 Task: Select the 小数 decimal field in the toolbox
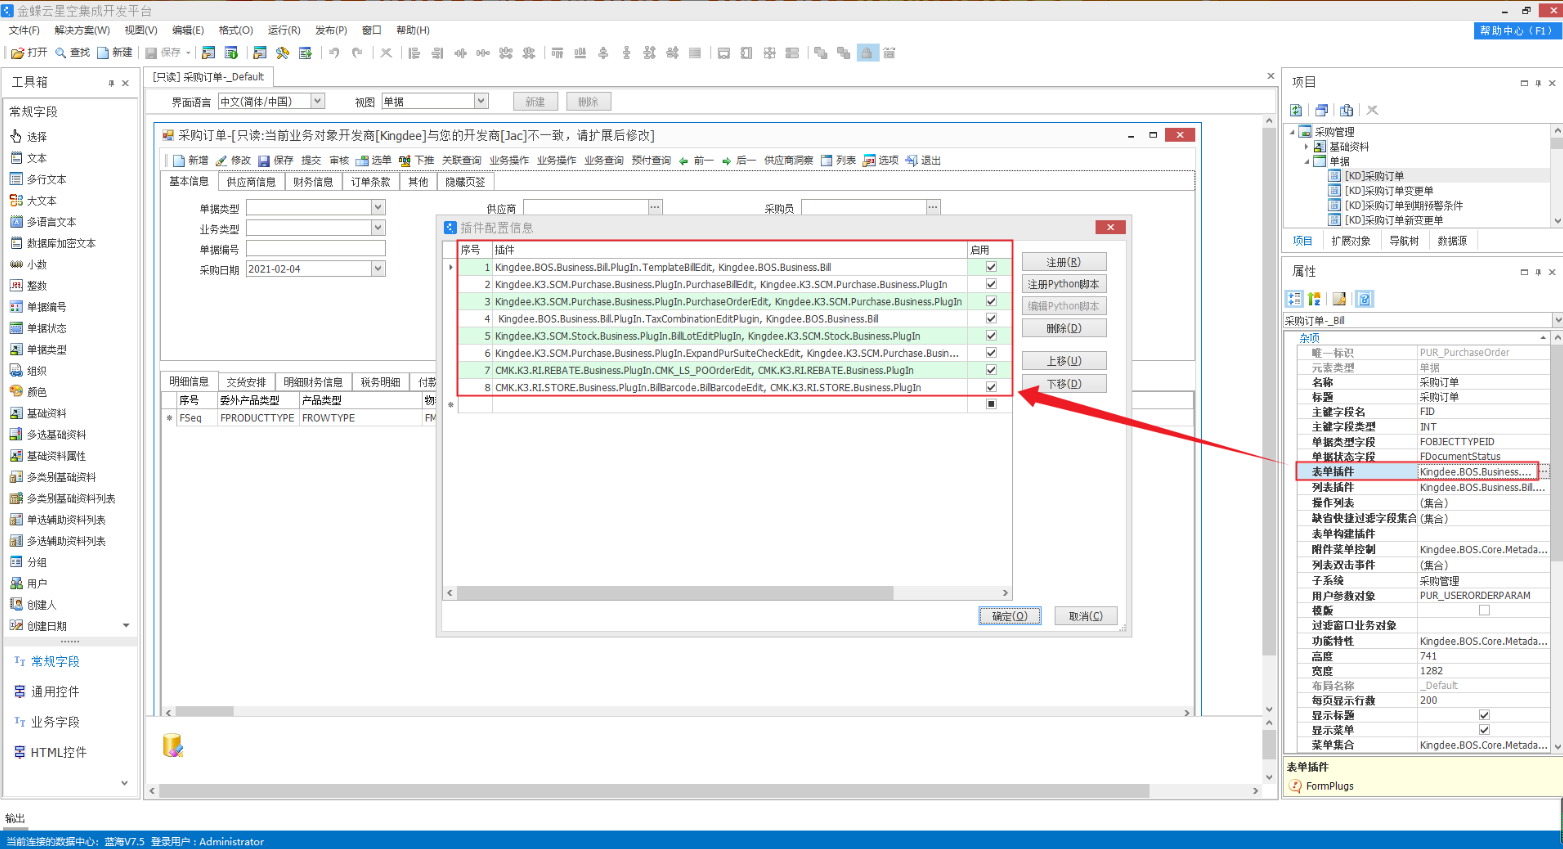pos(28,264)
